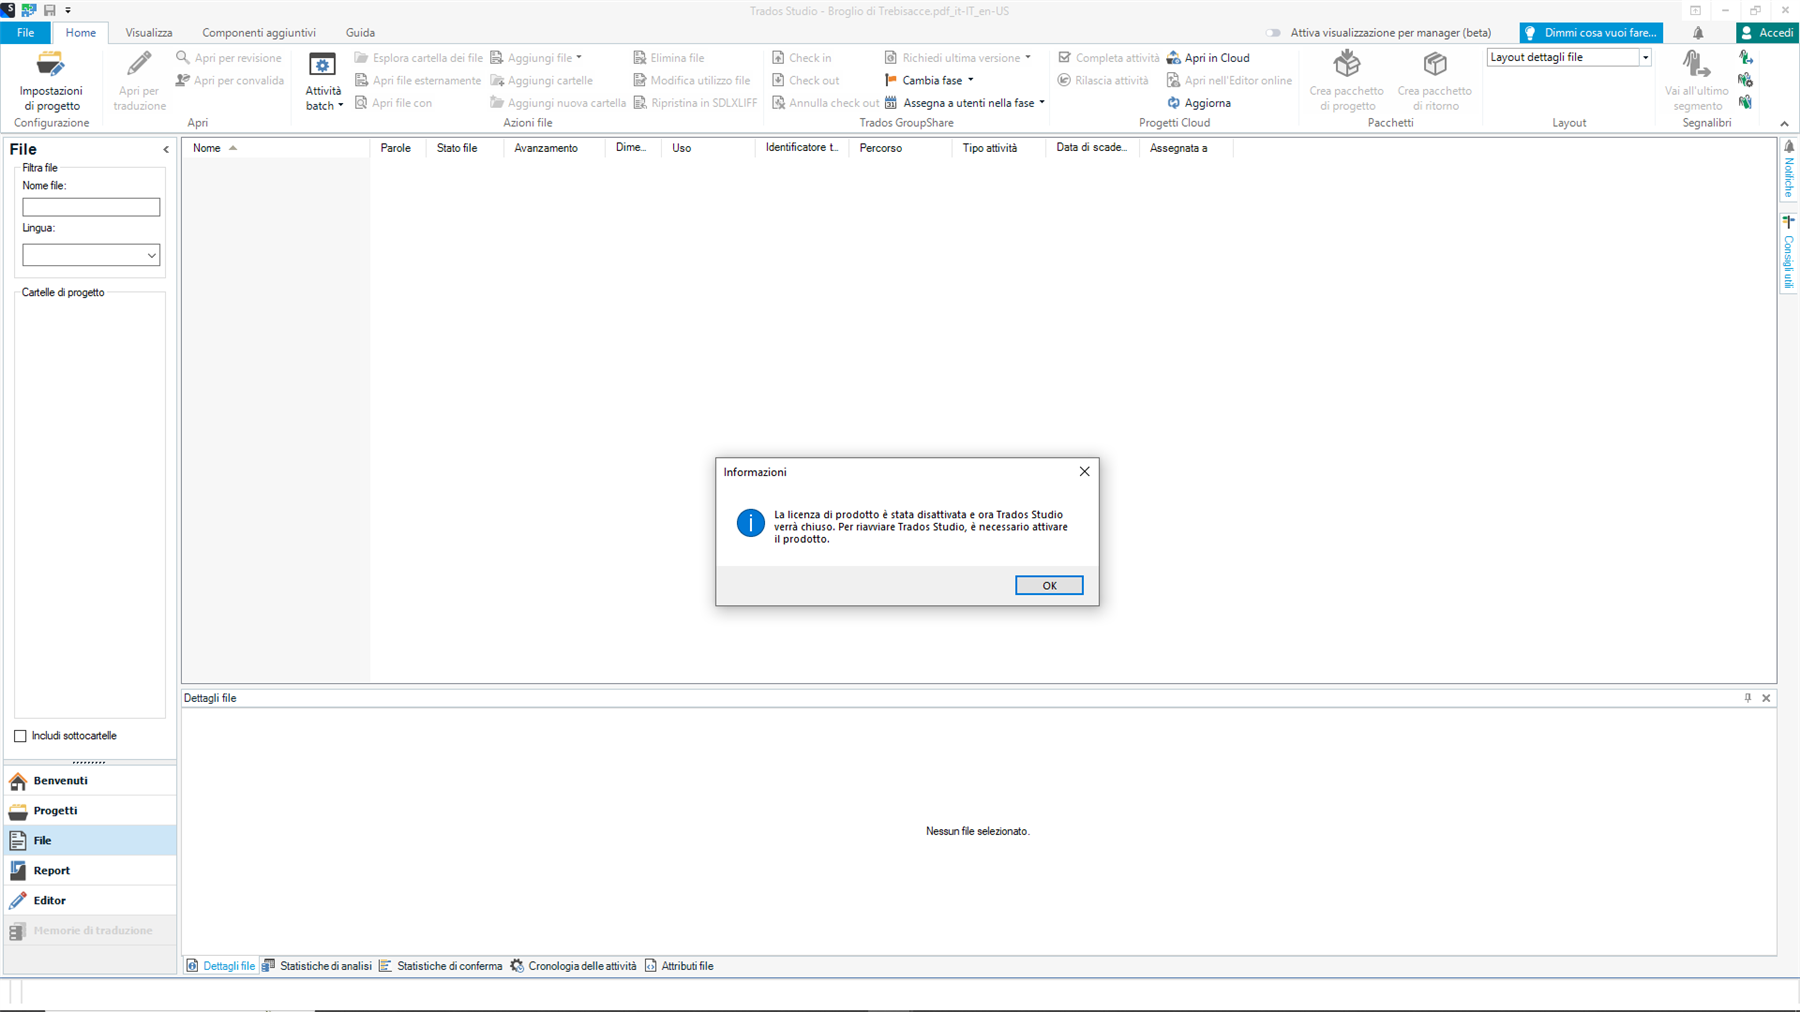Open the Report view
Image resolution: width=1800 pixels, height=1012 pixels.
(90, 870)
